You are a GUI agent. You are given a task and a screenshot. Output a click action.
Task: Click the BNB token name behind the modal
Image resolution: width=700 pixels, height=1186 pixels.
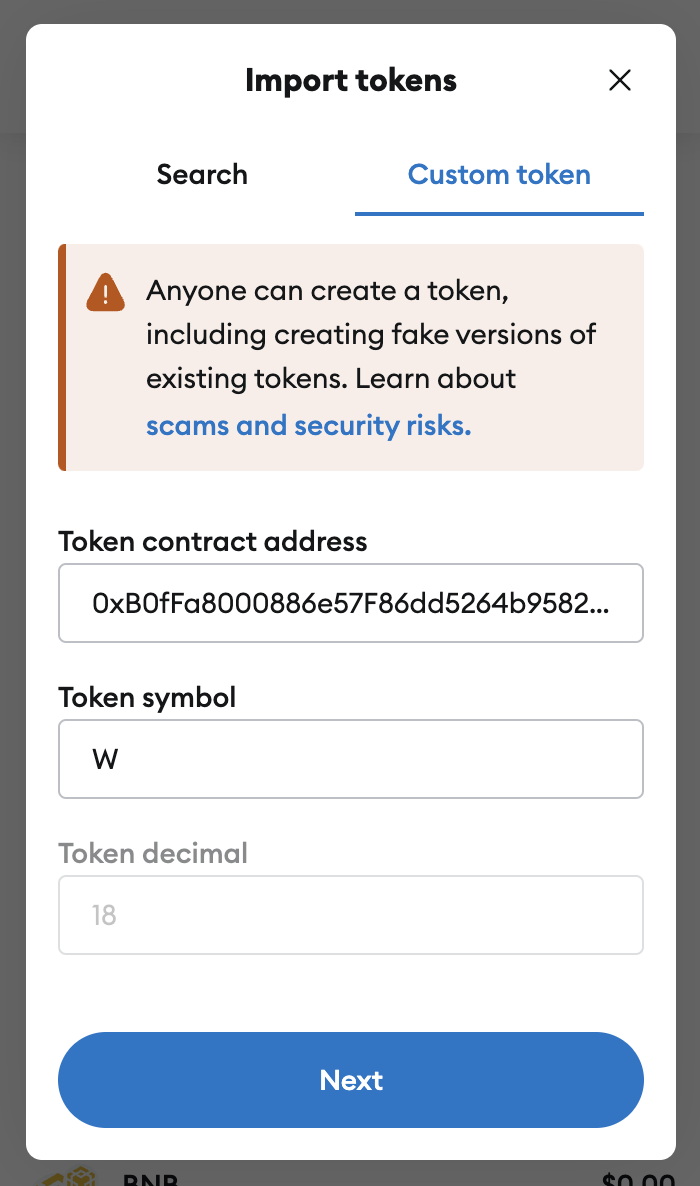tap(152, 1180)
